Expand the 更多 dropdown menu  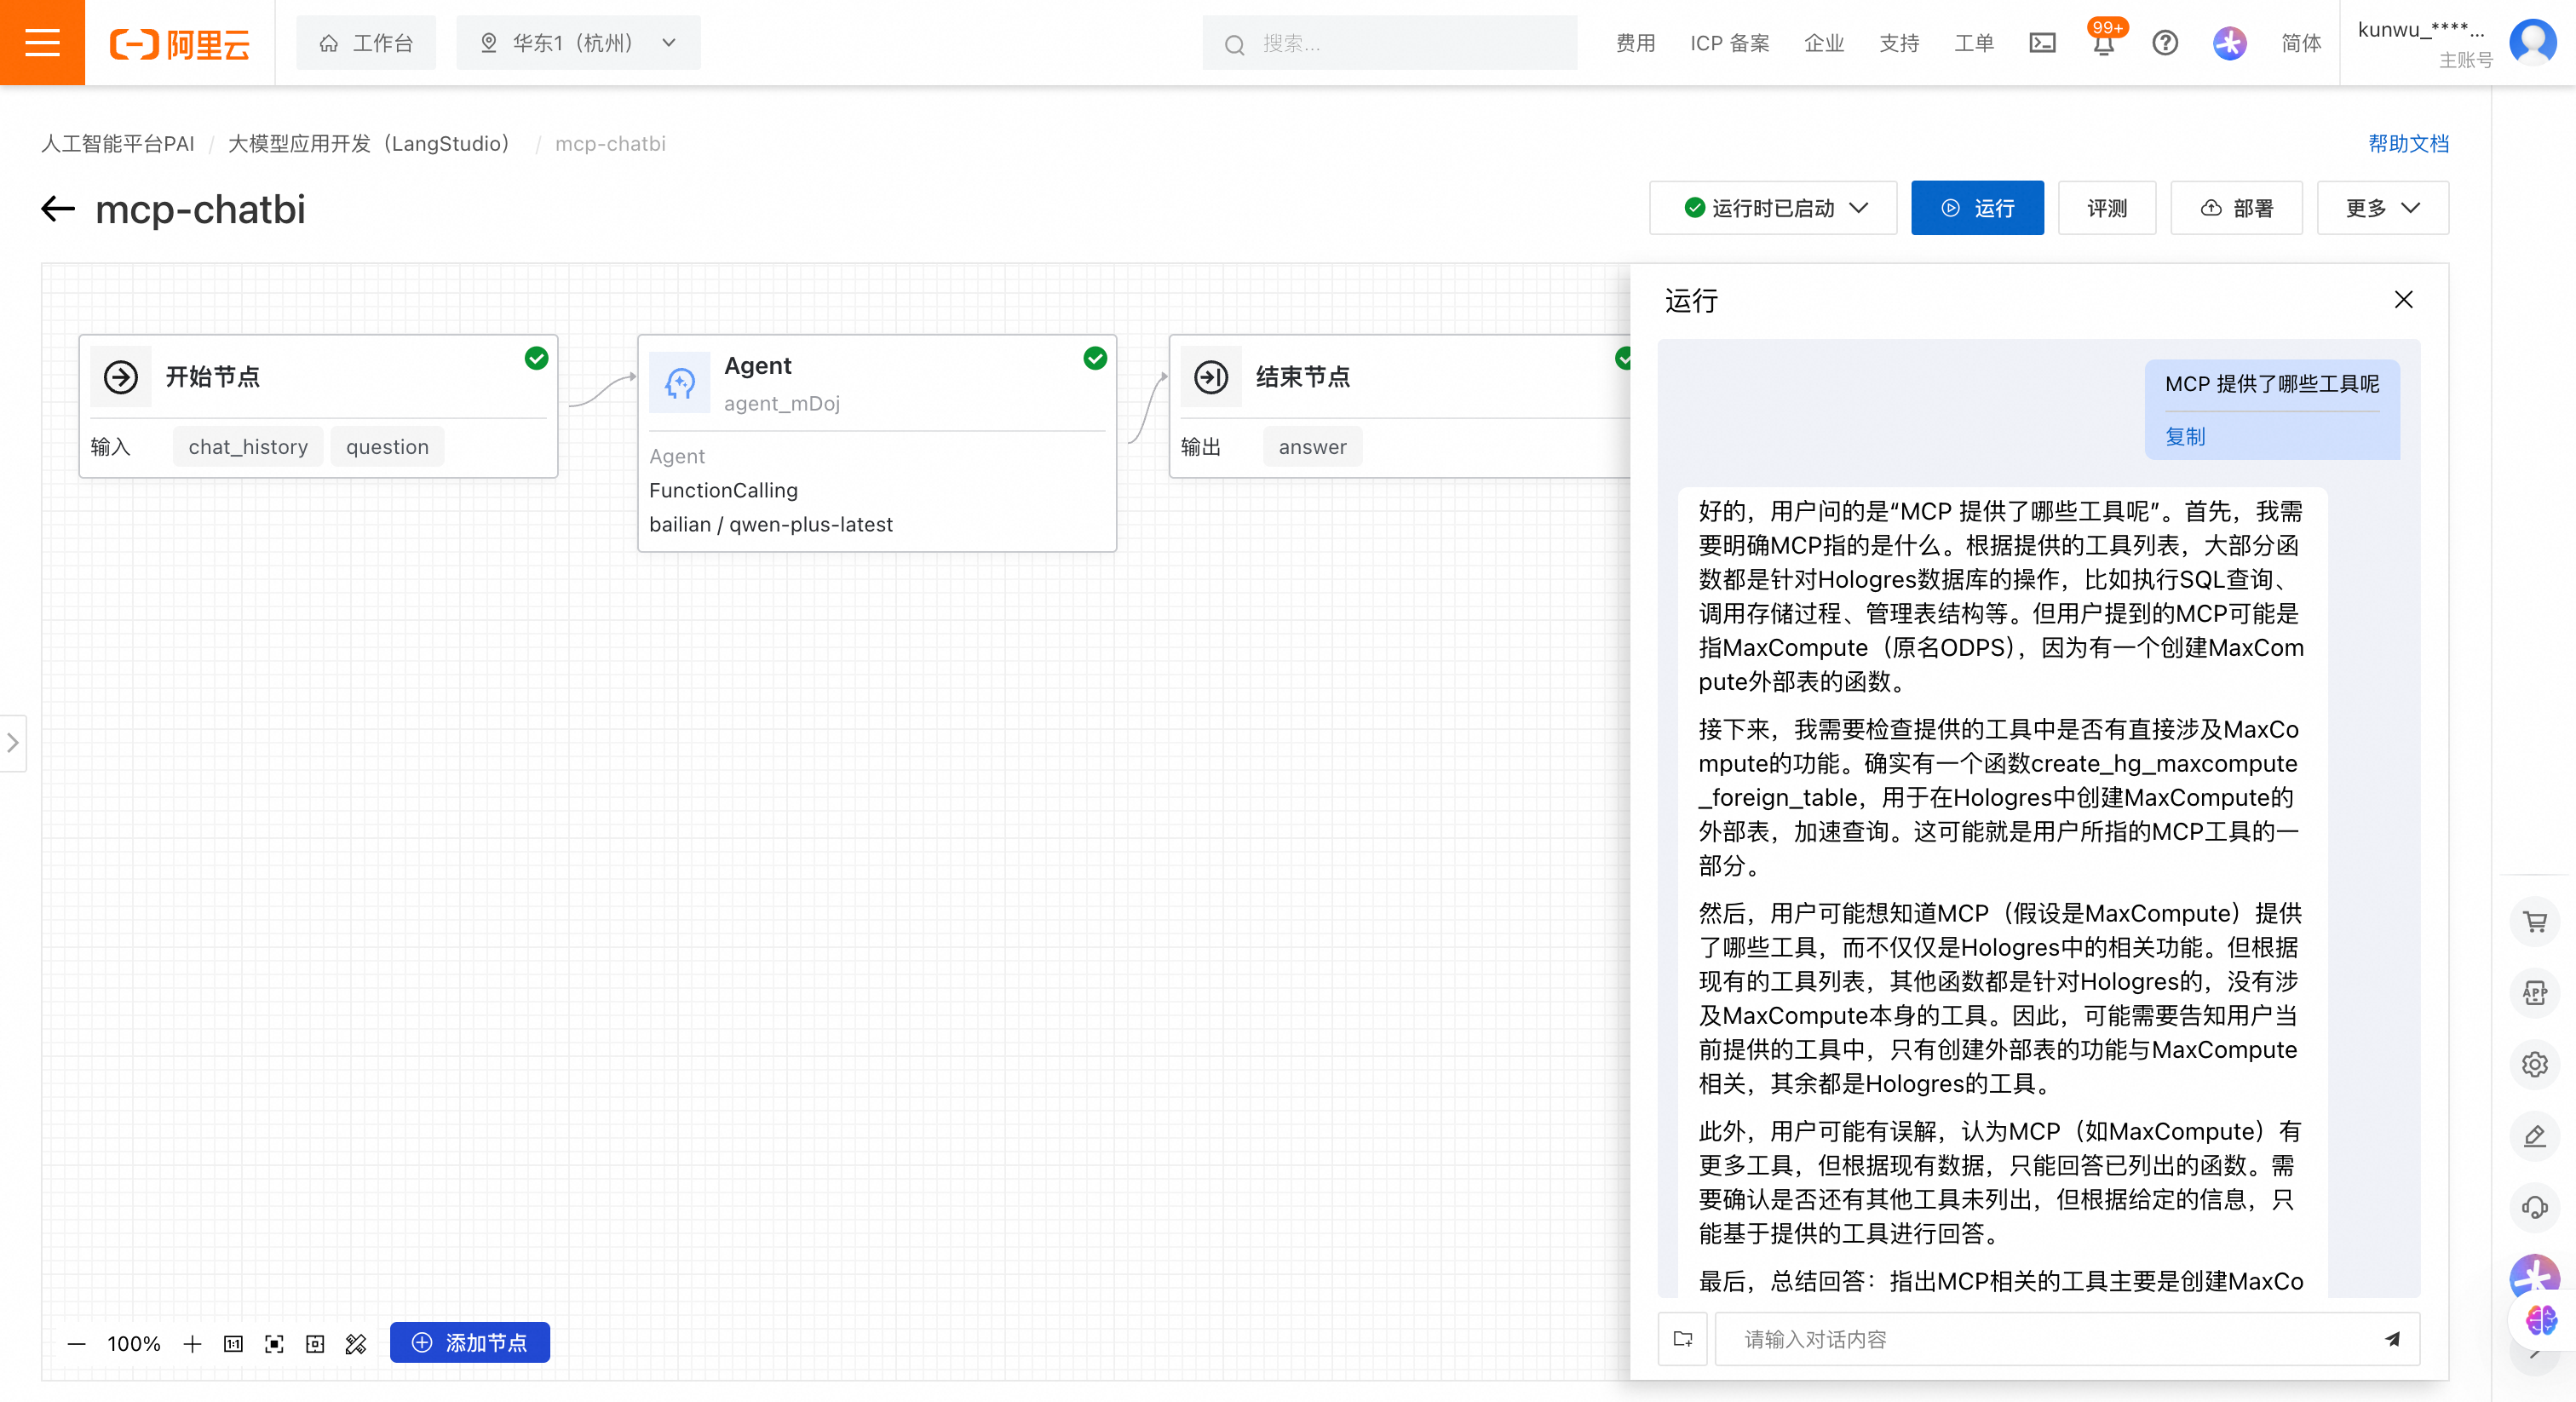click(x=2382, y=208)
